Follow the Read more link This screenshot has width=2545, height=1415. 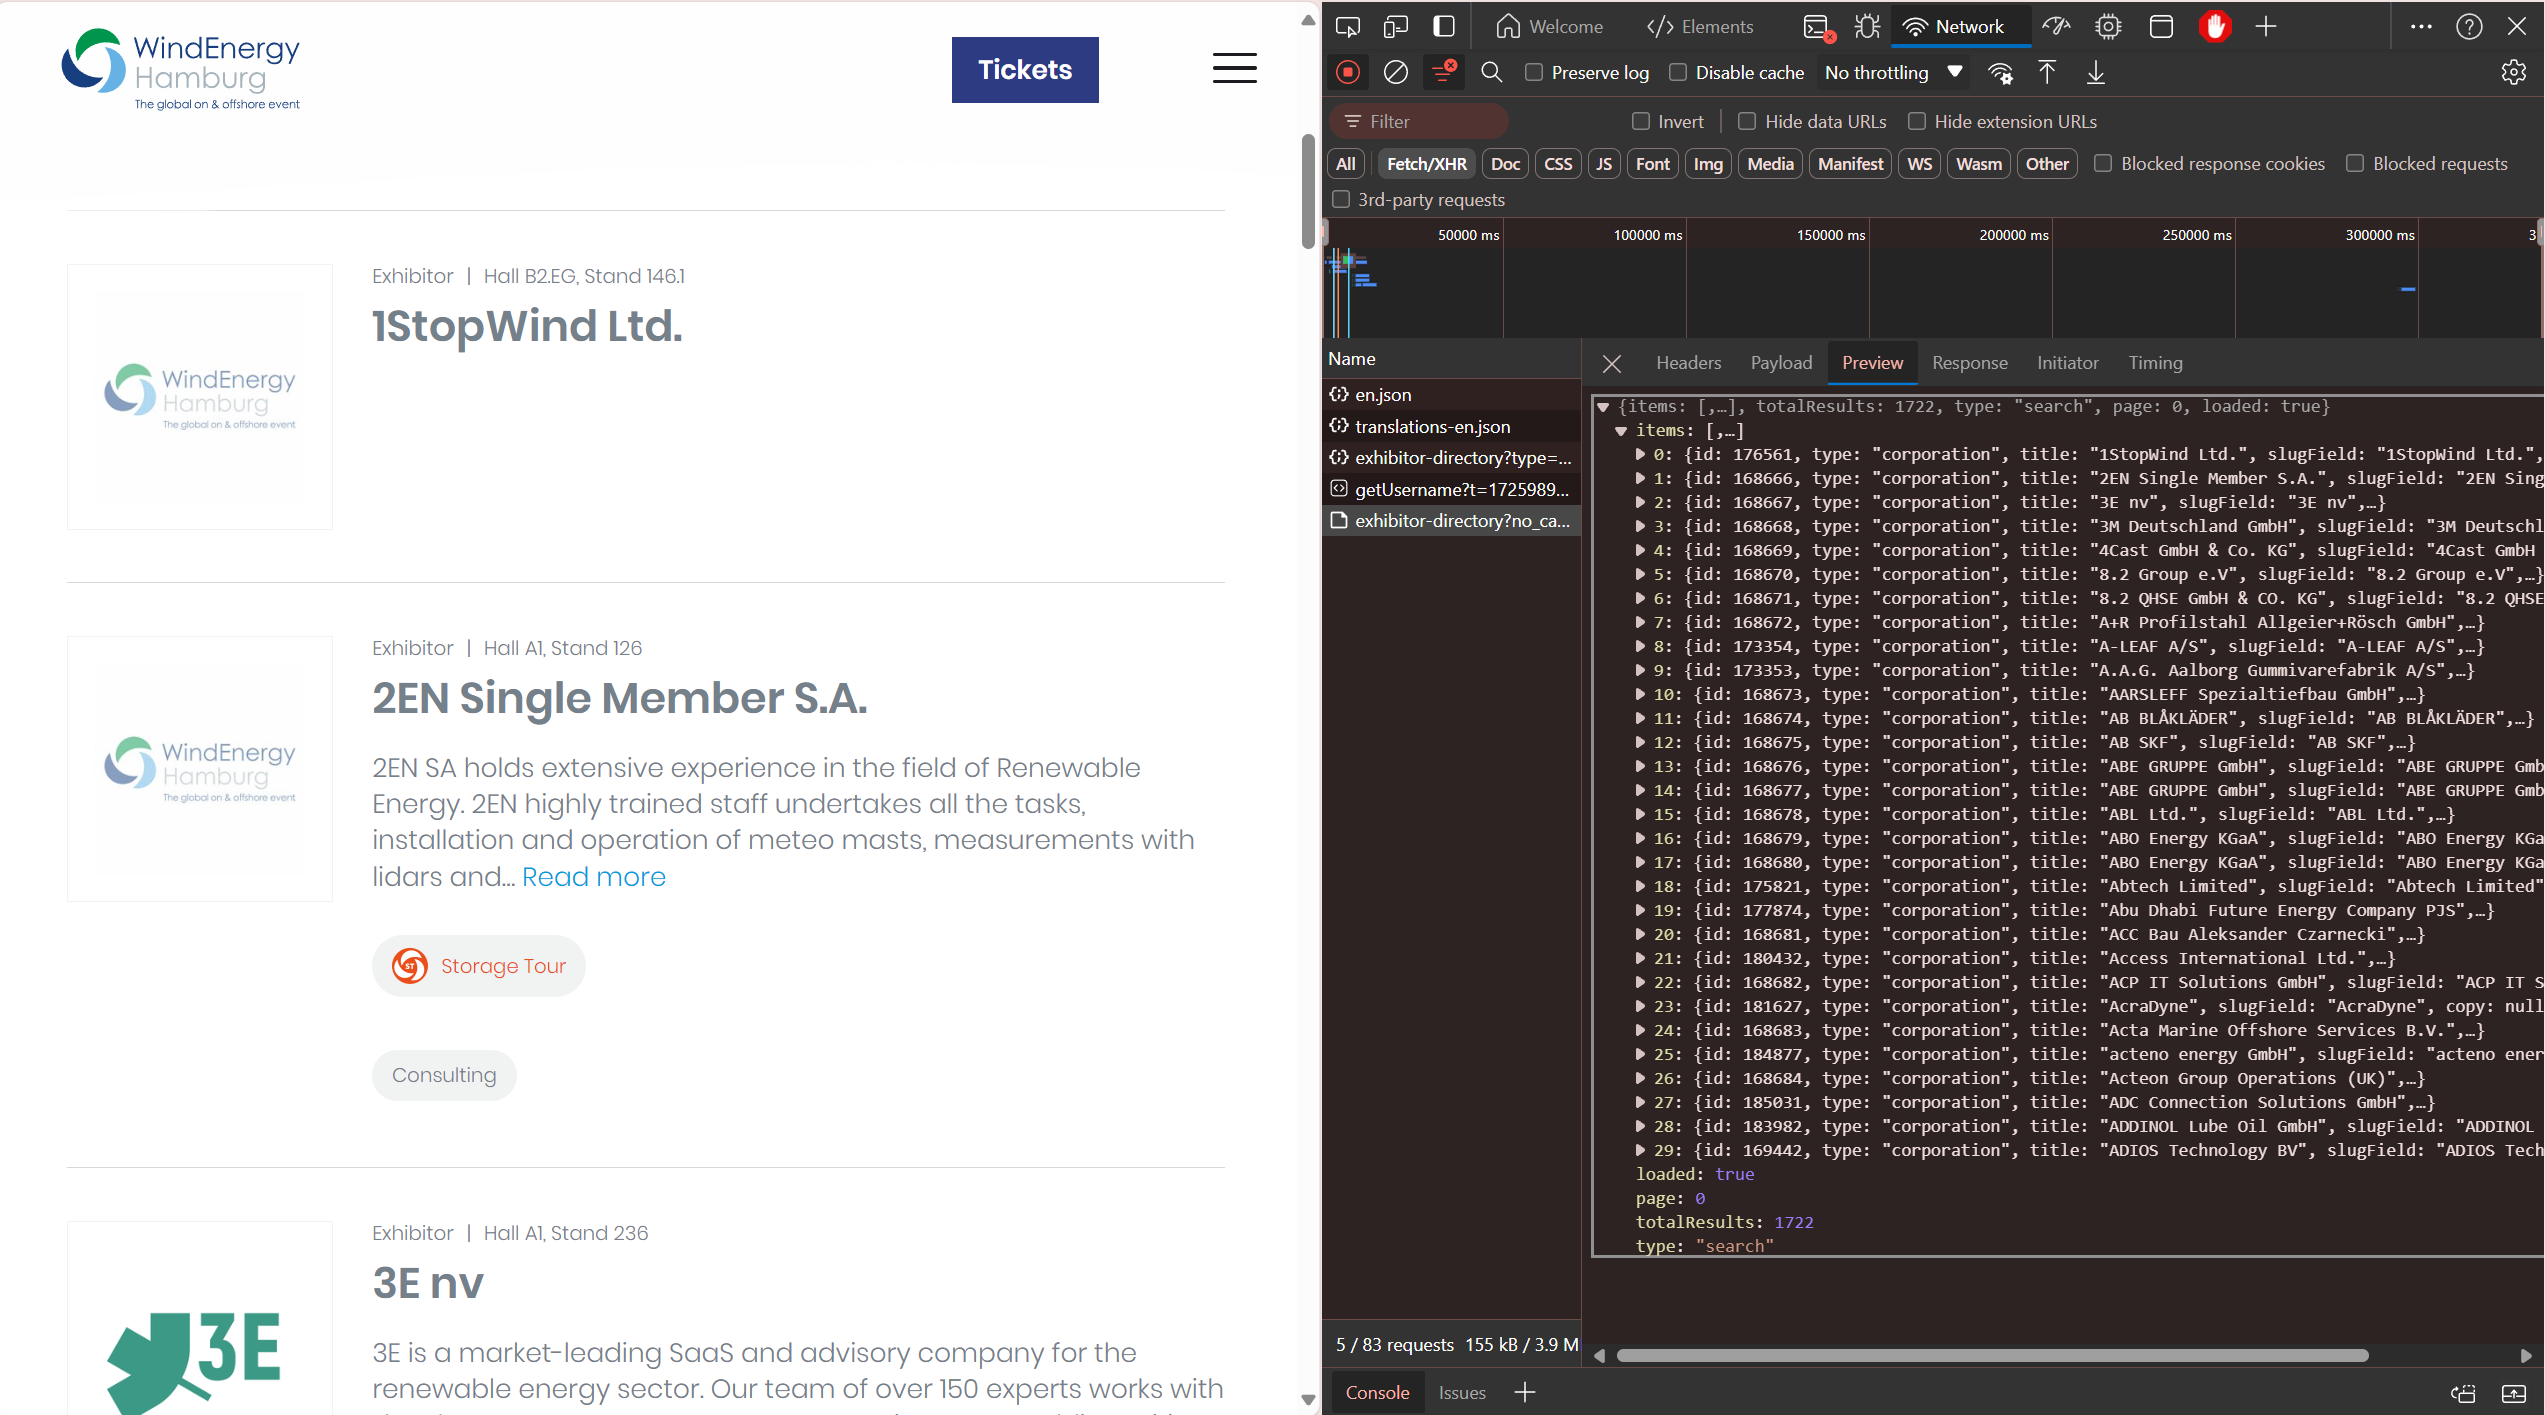click(x=594, y=877)
